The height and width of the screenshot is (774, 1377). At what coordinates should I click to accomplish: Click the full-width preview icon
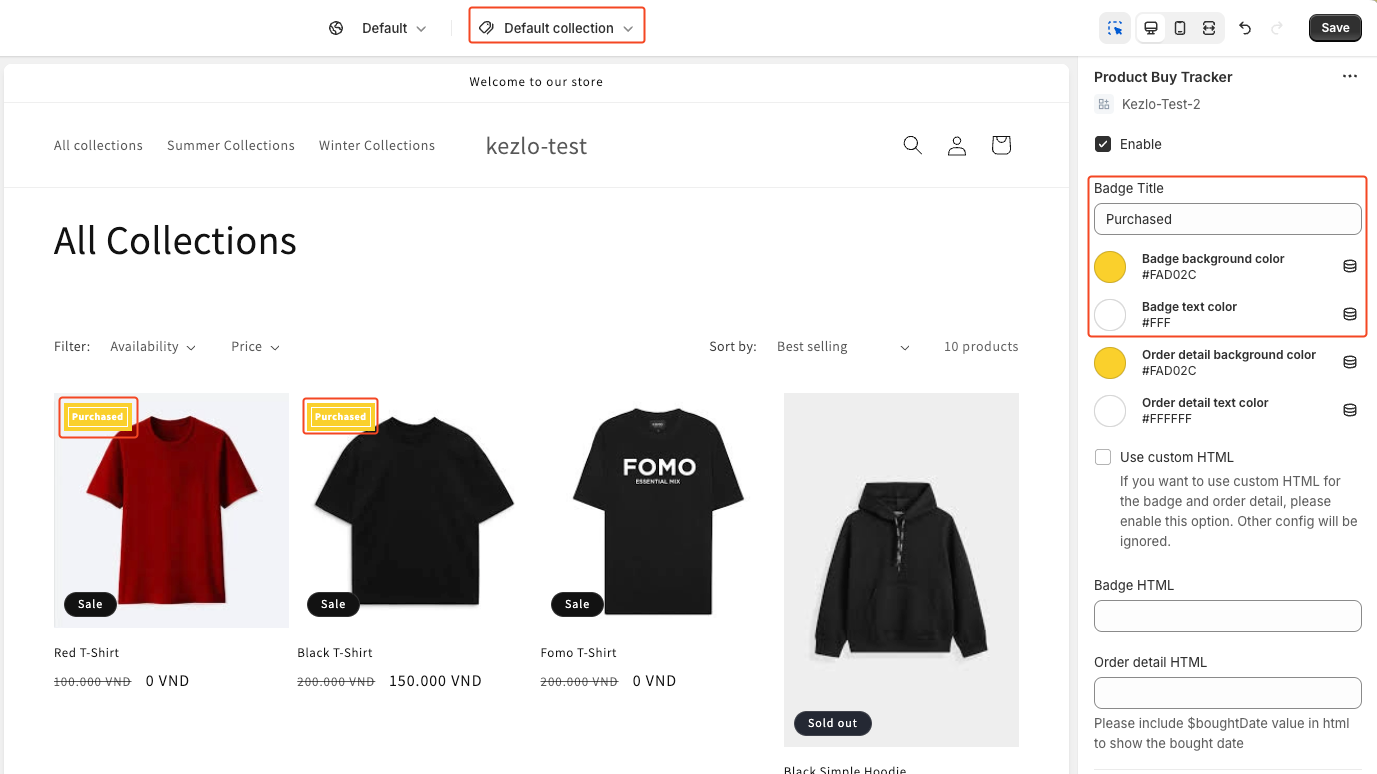(x=1209, y=28)
